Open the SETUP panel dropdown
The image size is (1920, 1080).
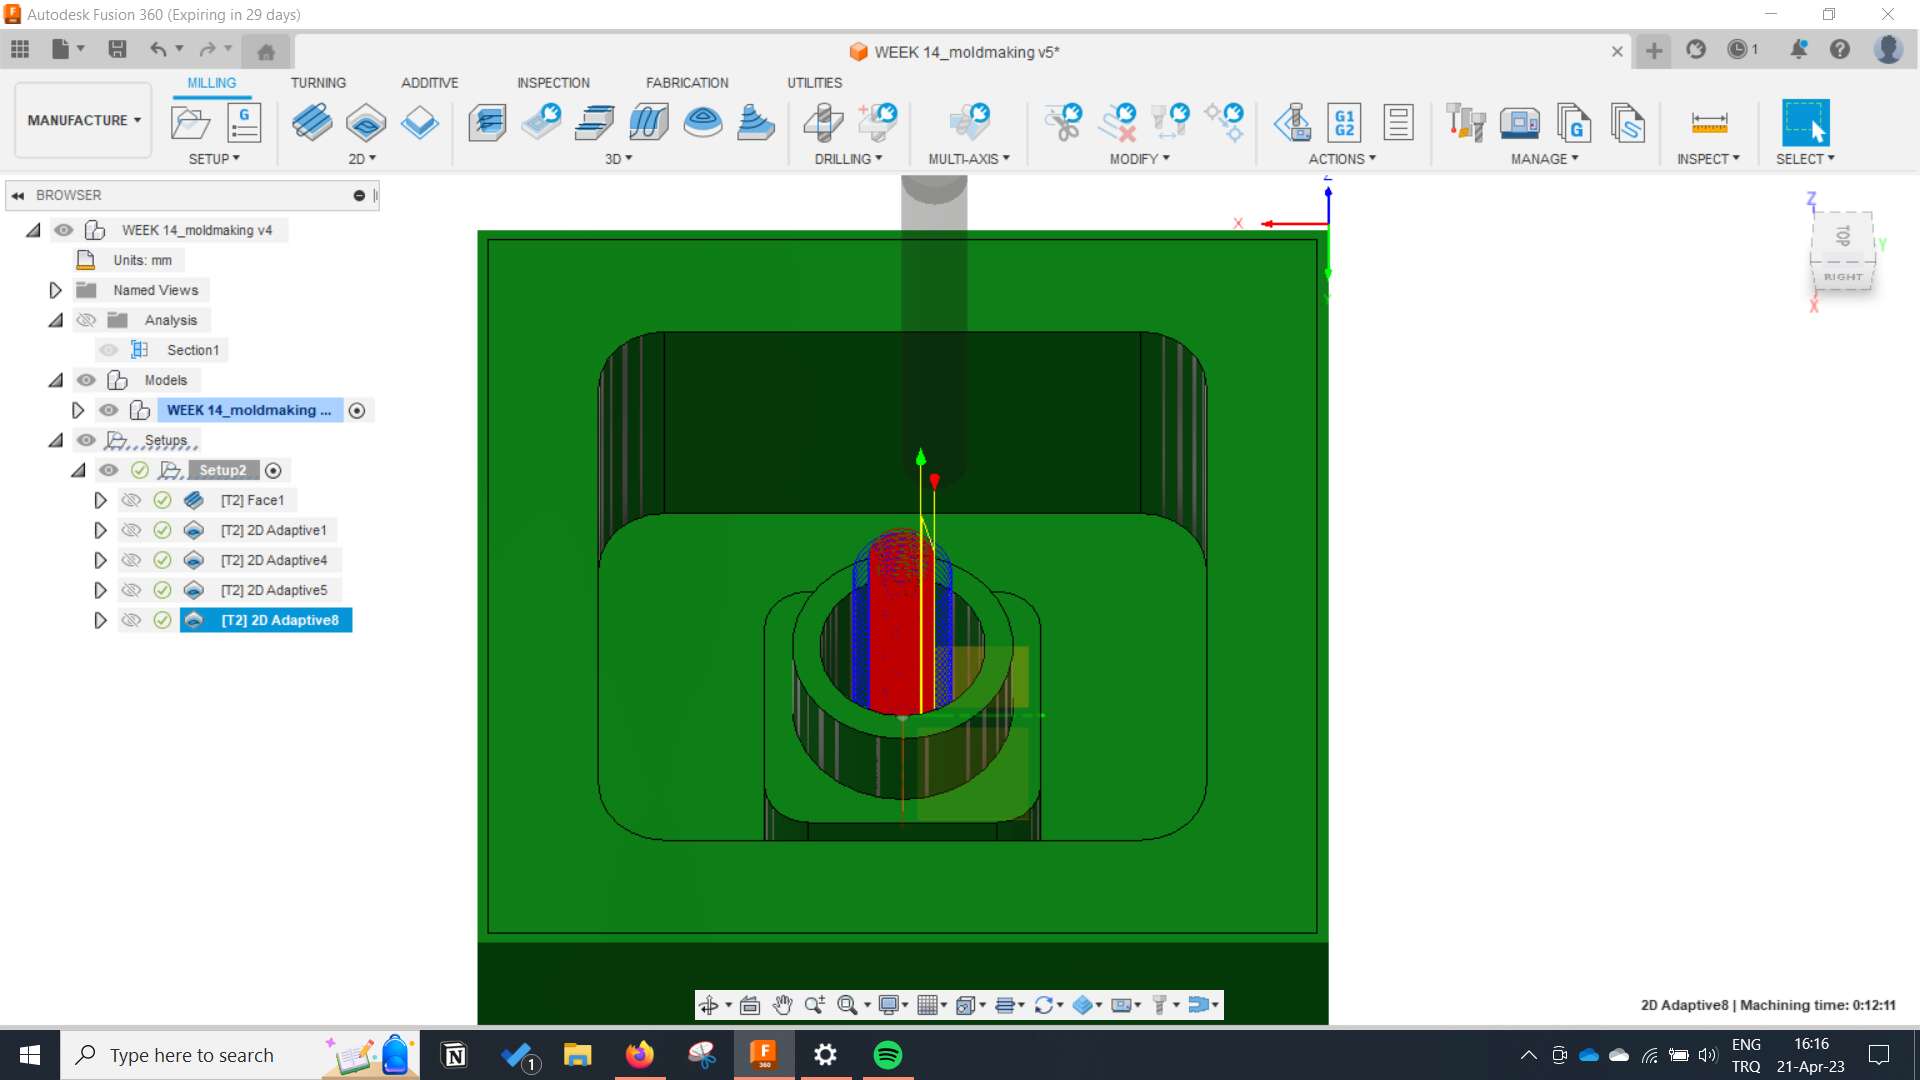coord(214,159)
